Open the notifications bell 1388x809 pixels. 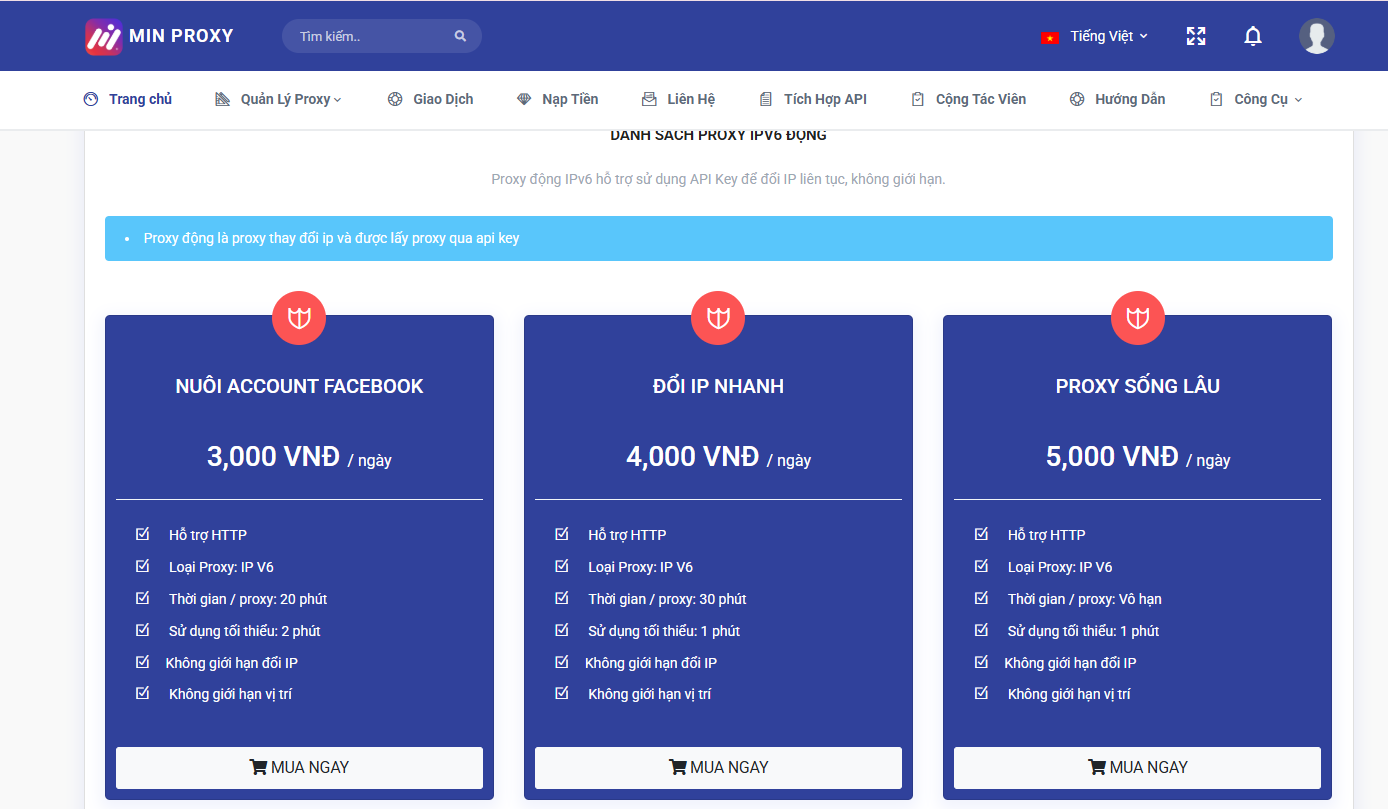pyautogui.click(x=1252, y=36)
